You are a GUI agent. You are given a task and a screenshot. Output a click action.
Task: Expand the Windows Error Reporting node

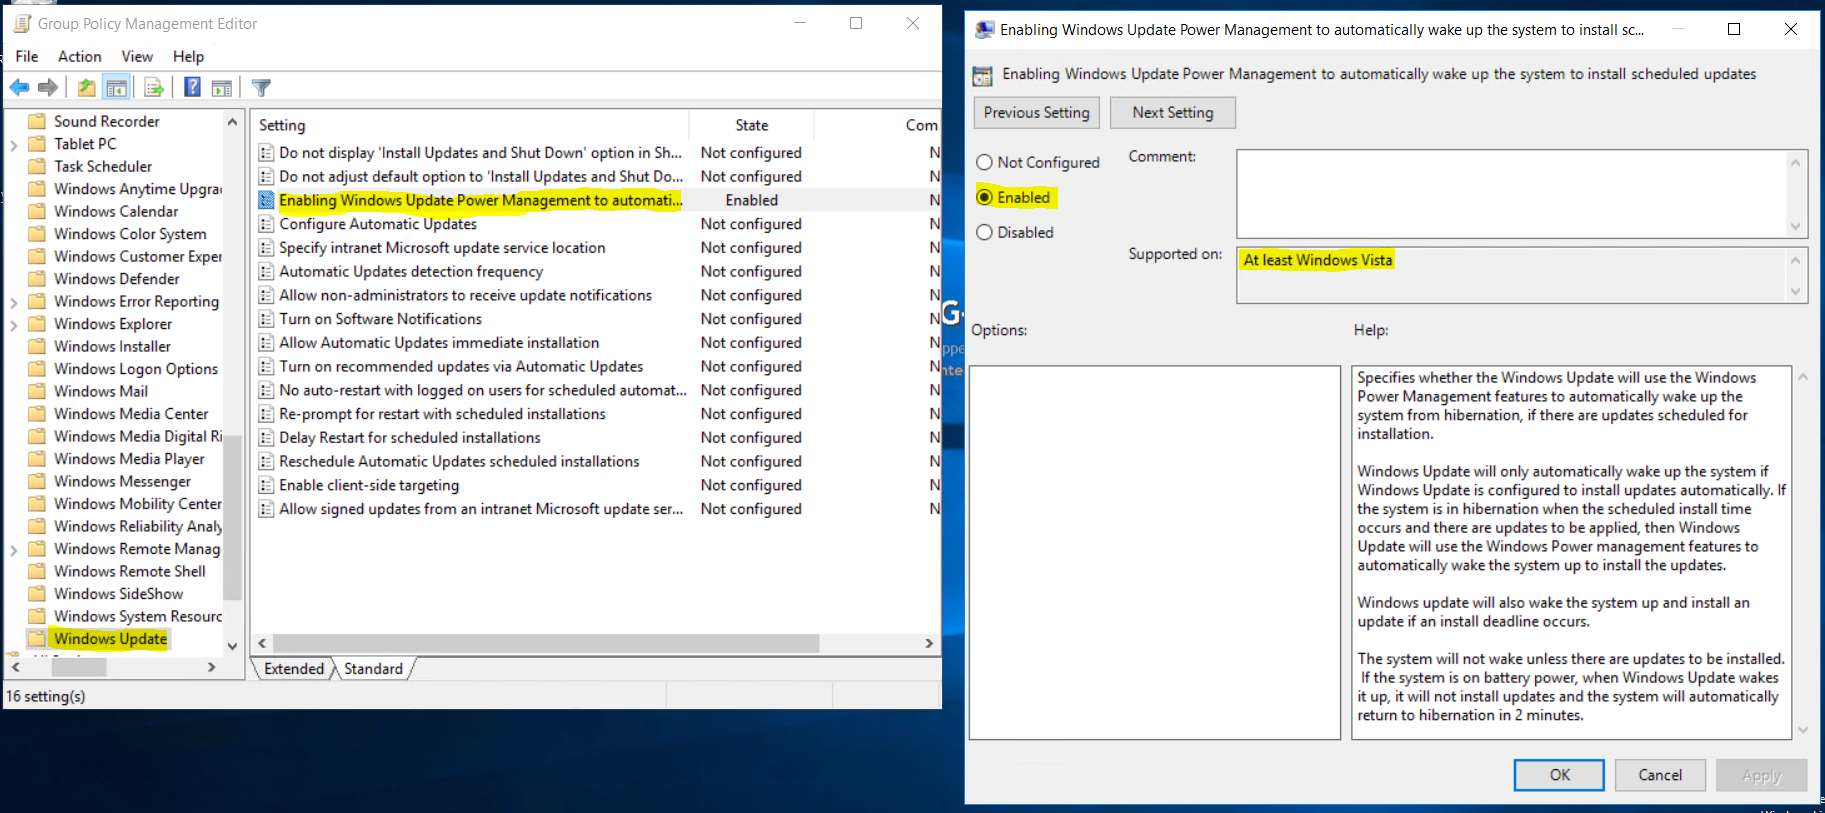pos(14,302)
